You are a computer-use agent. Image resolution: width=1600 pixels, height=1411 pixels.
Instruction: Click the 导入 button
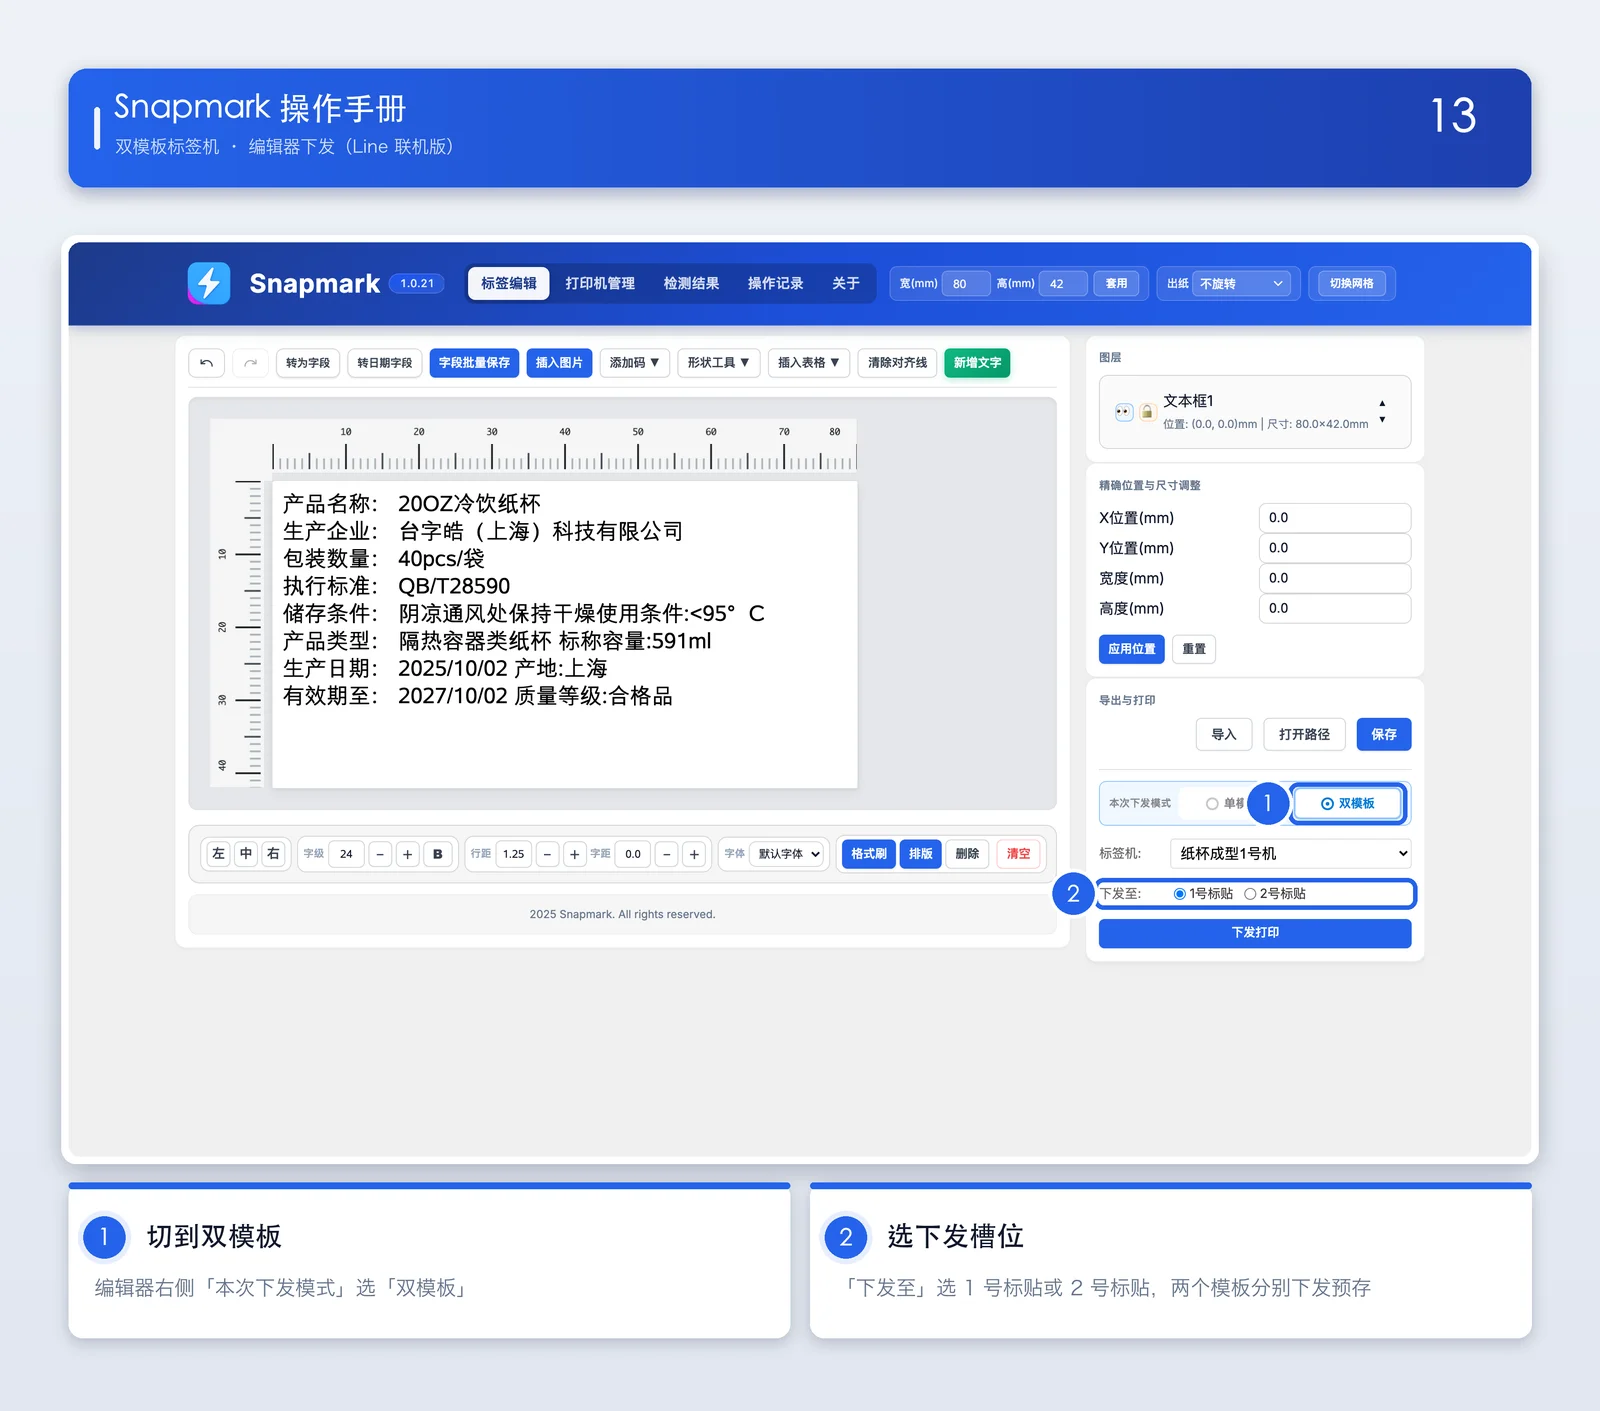[x=1224, y=735]
